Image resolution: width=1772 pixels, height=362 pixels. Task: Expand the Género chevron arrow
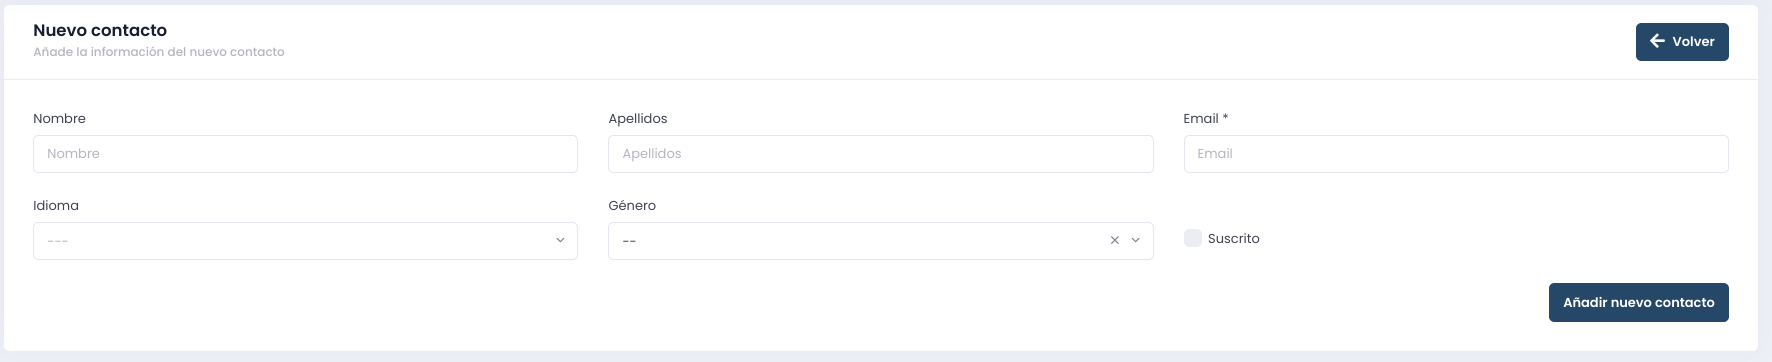[x=1136, y=241]
